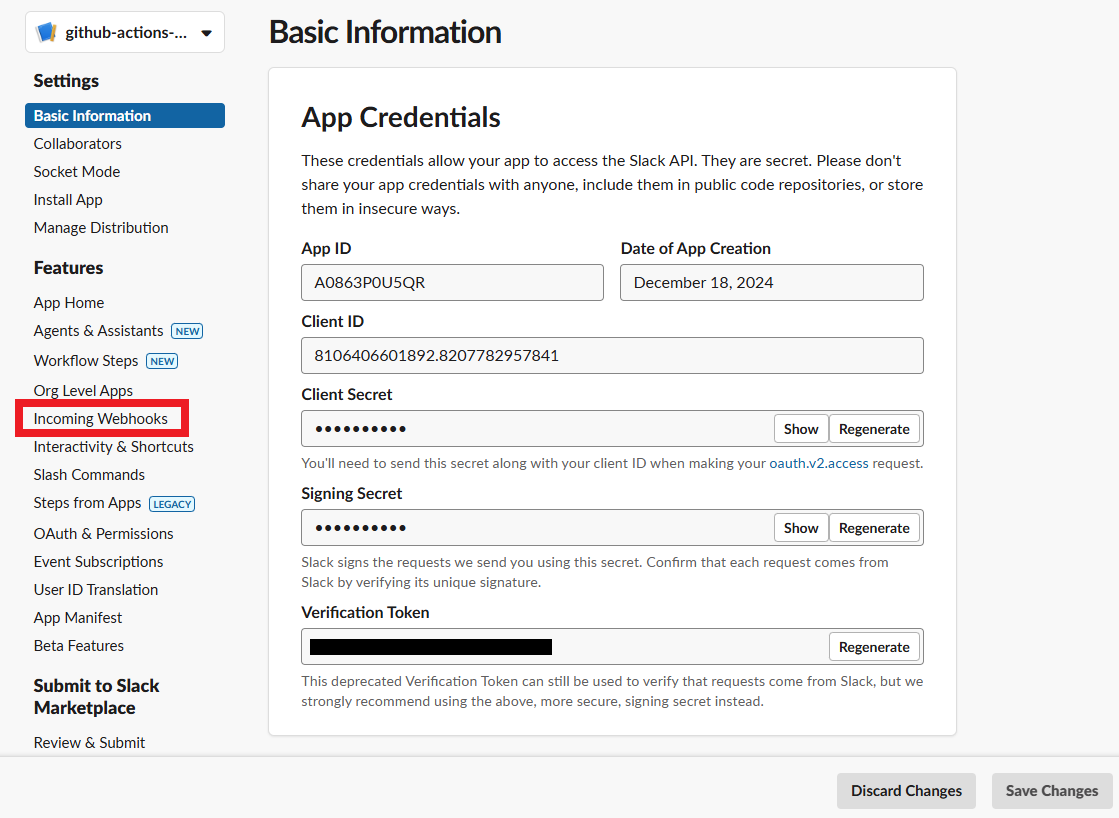Click the Settings section heading
This screenshot has width=1119, height=818.
[x=66, y=81]
